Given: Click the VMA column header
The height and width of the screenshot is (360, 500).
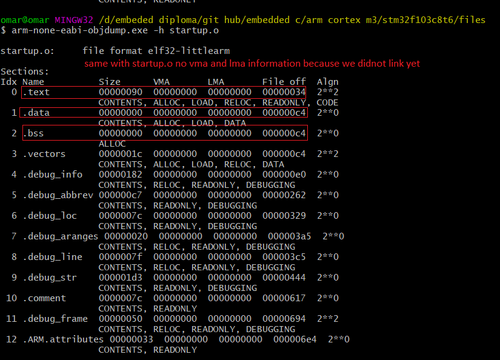Looking at the screenshot, I should [162, 82].
